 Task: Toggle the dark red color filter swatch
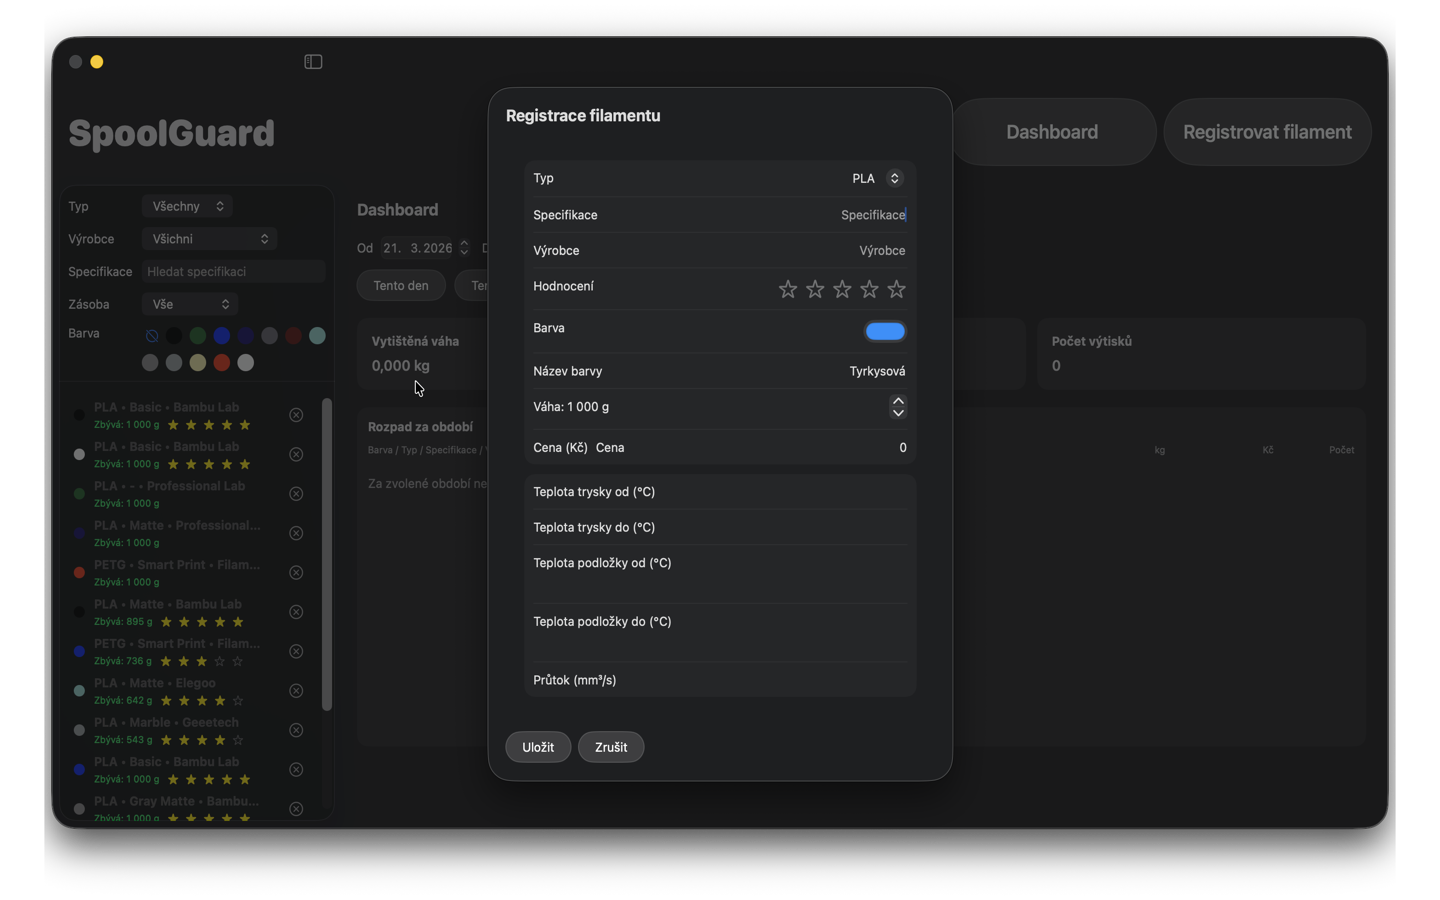293,336
